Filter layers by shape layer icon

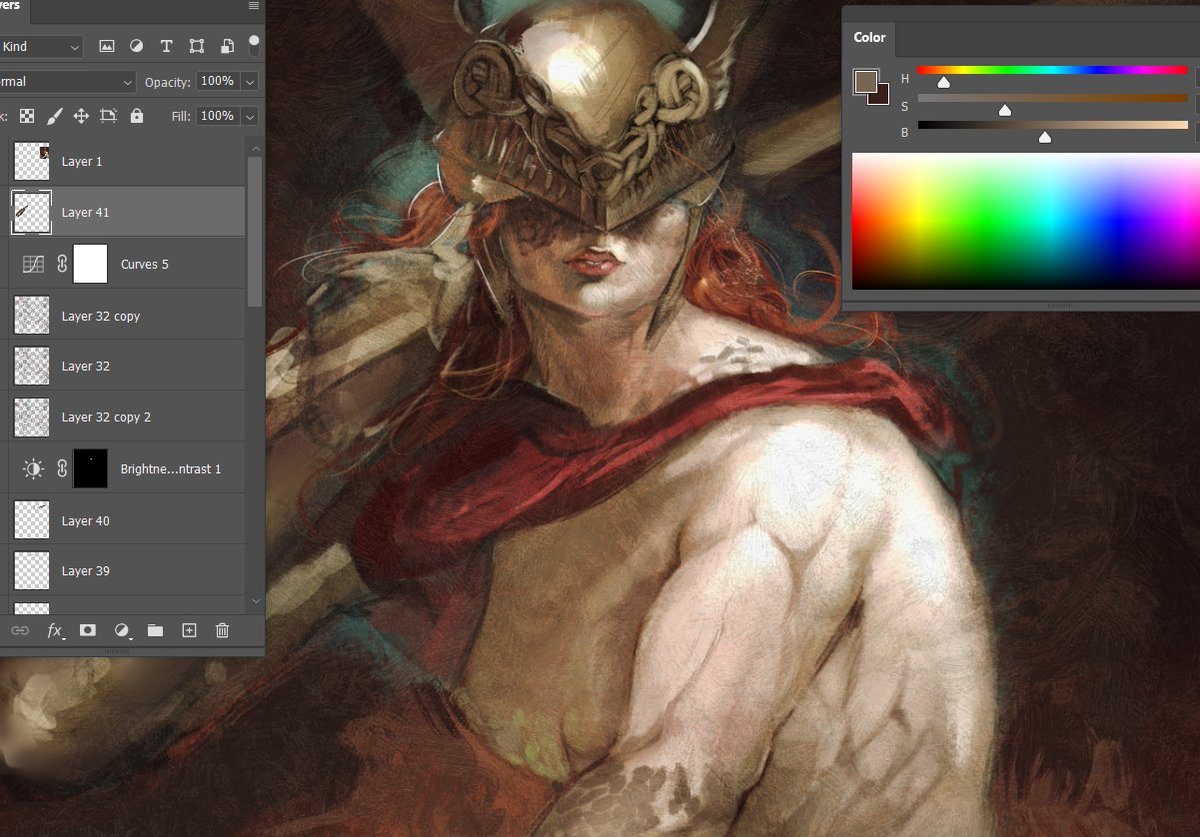pyautogui.click(x=196, y=46)
